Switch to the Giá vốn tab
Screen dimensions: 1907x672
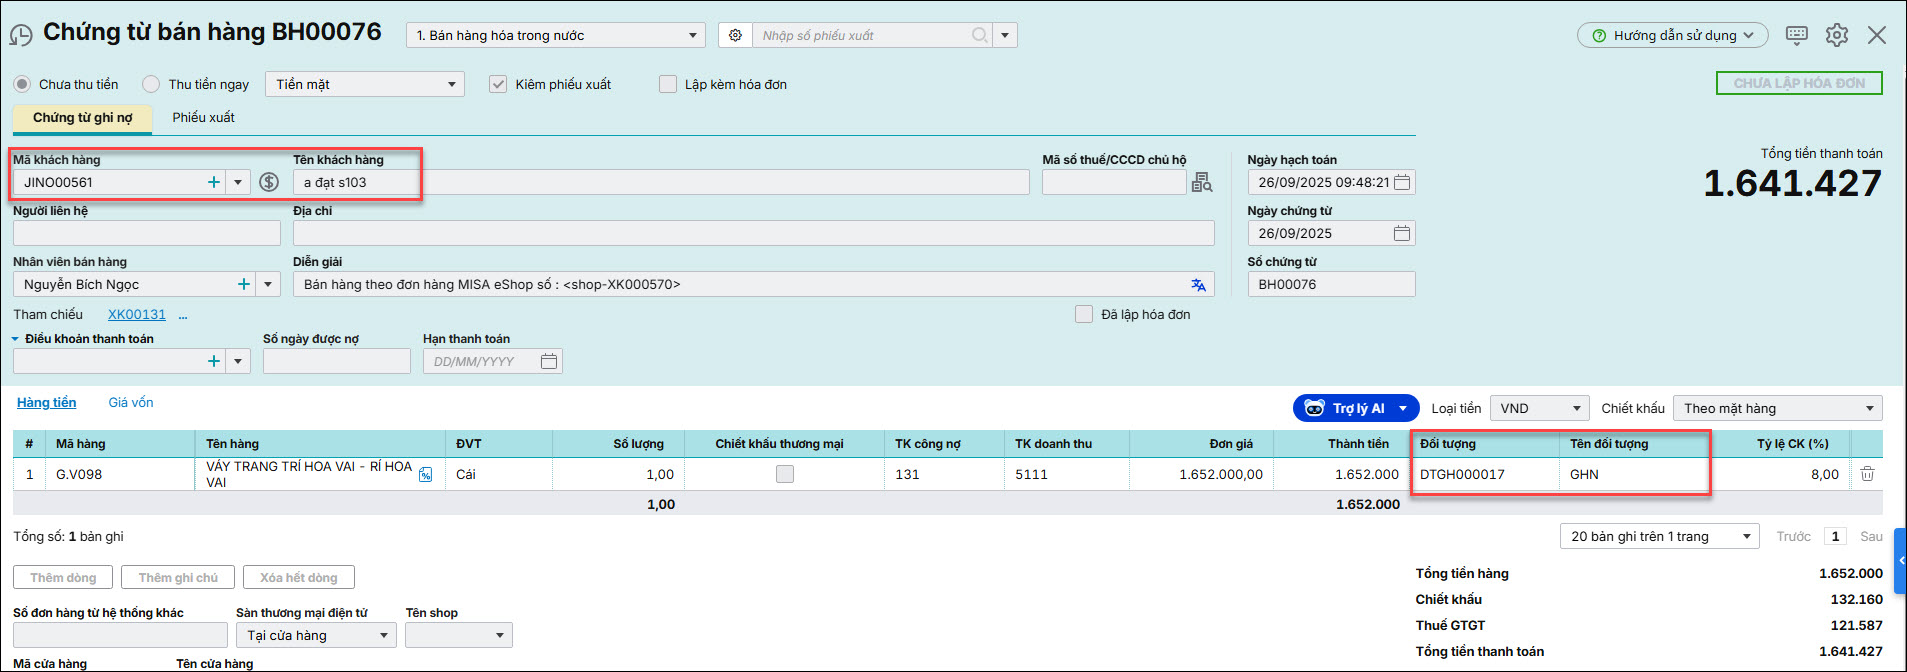131,402
